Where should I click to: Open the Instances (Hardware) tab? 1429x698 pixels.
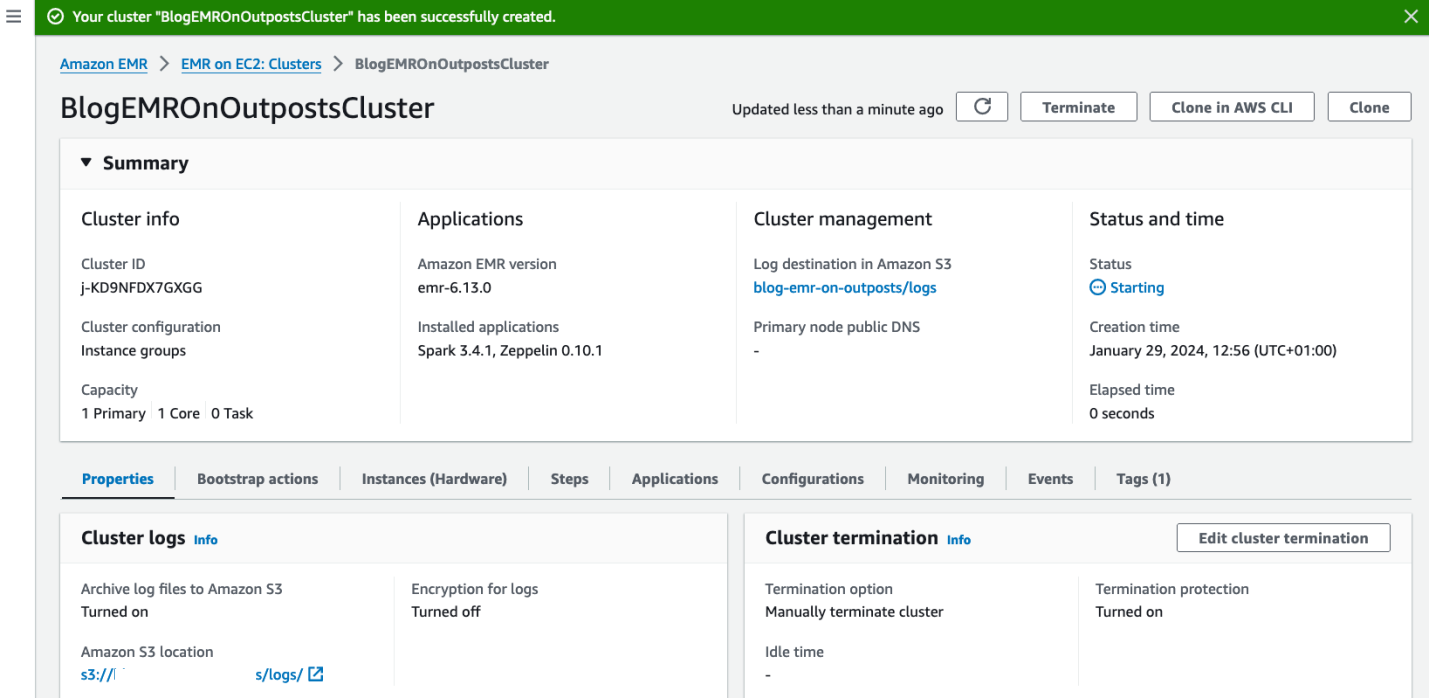click(434, 478)
